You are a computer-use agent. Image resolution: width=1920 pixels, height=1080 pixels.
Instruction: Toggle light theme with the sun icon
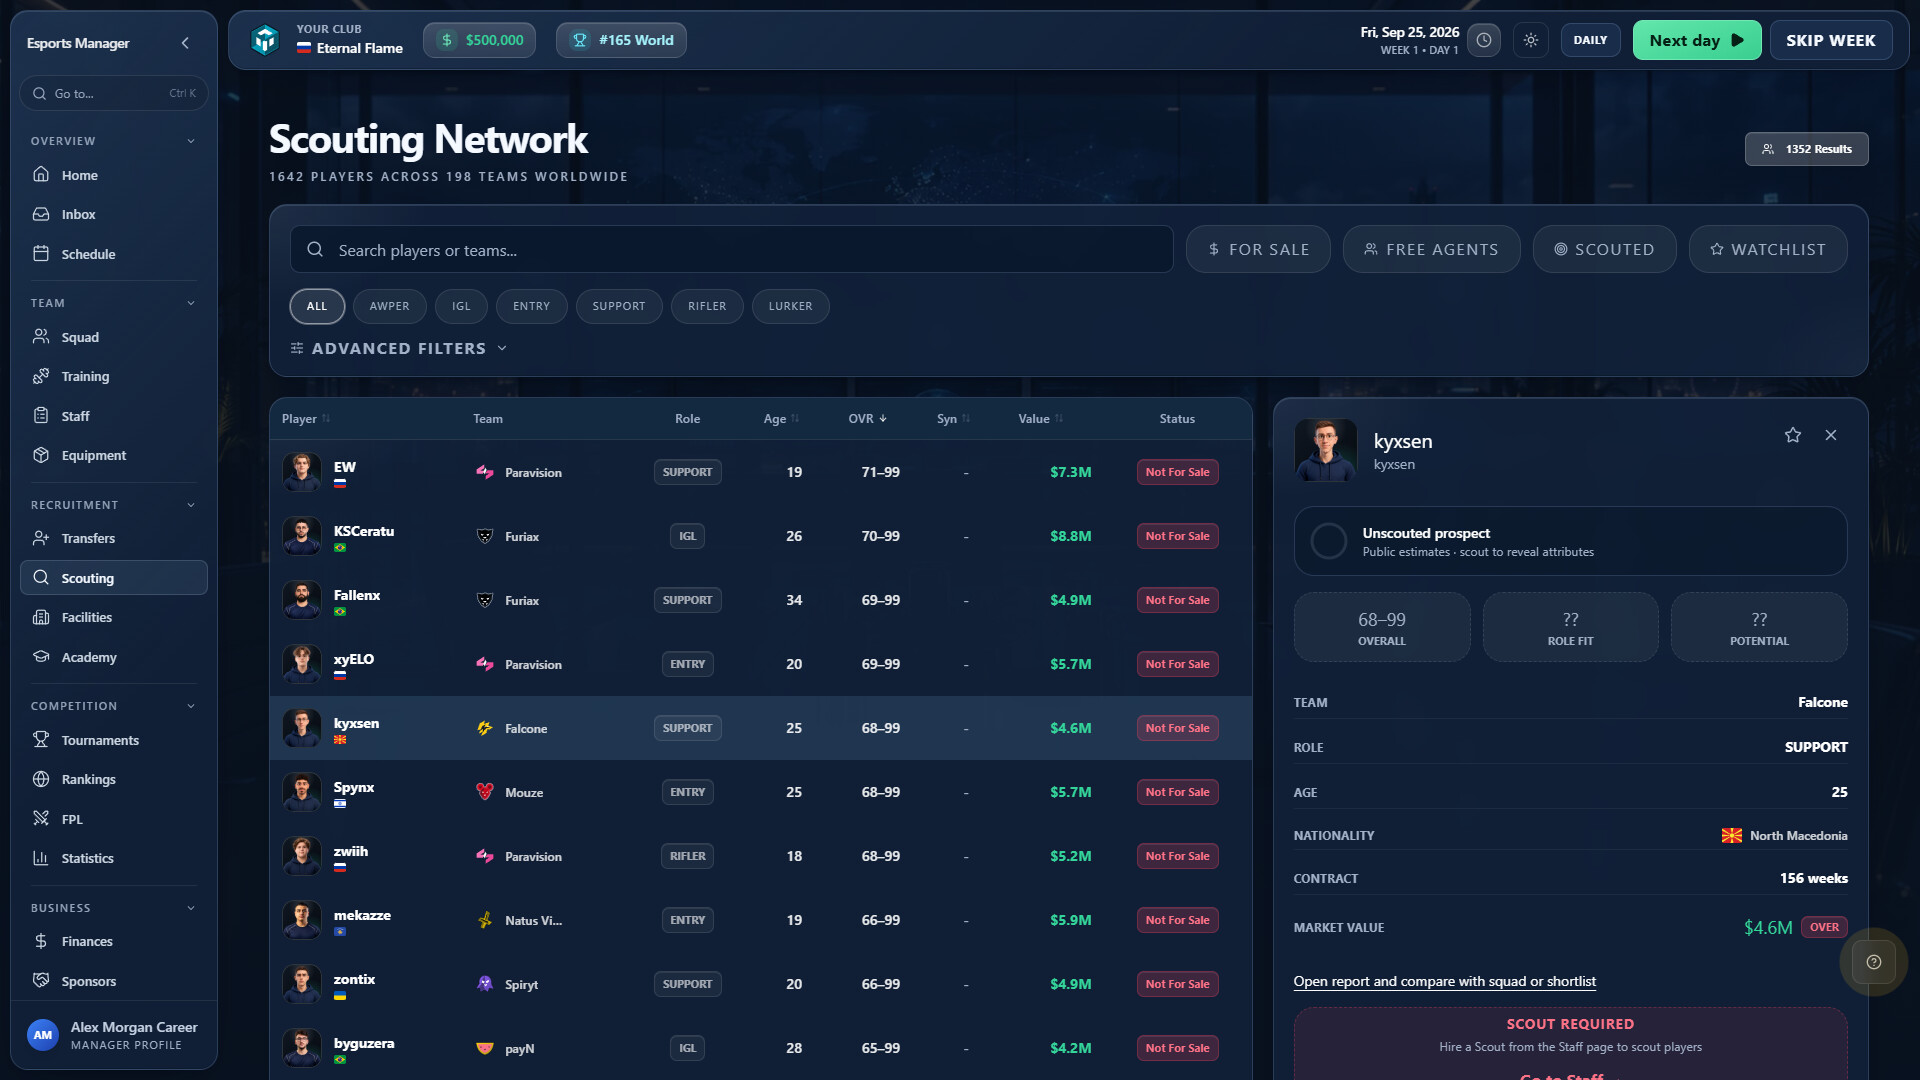pyautogui.click(x=1531, y=40)
